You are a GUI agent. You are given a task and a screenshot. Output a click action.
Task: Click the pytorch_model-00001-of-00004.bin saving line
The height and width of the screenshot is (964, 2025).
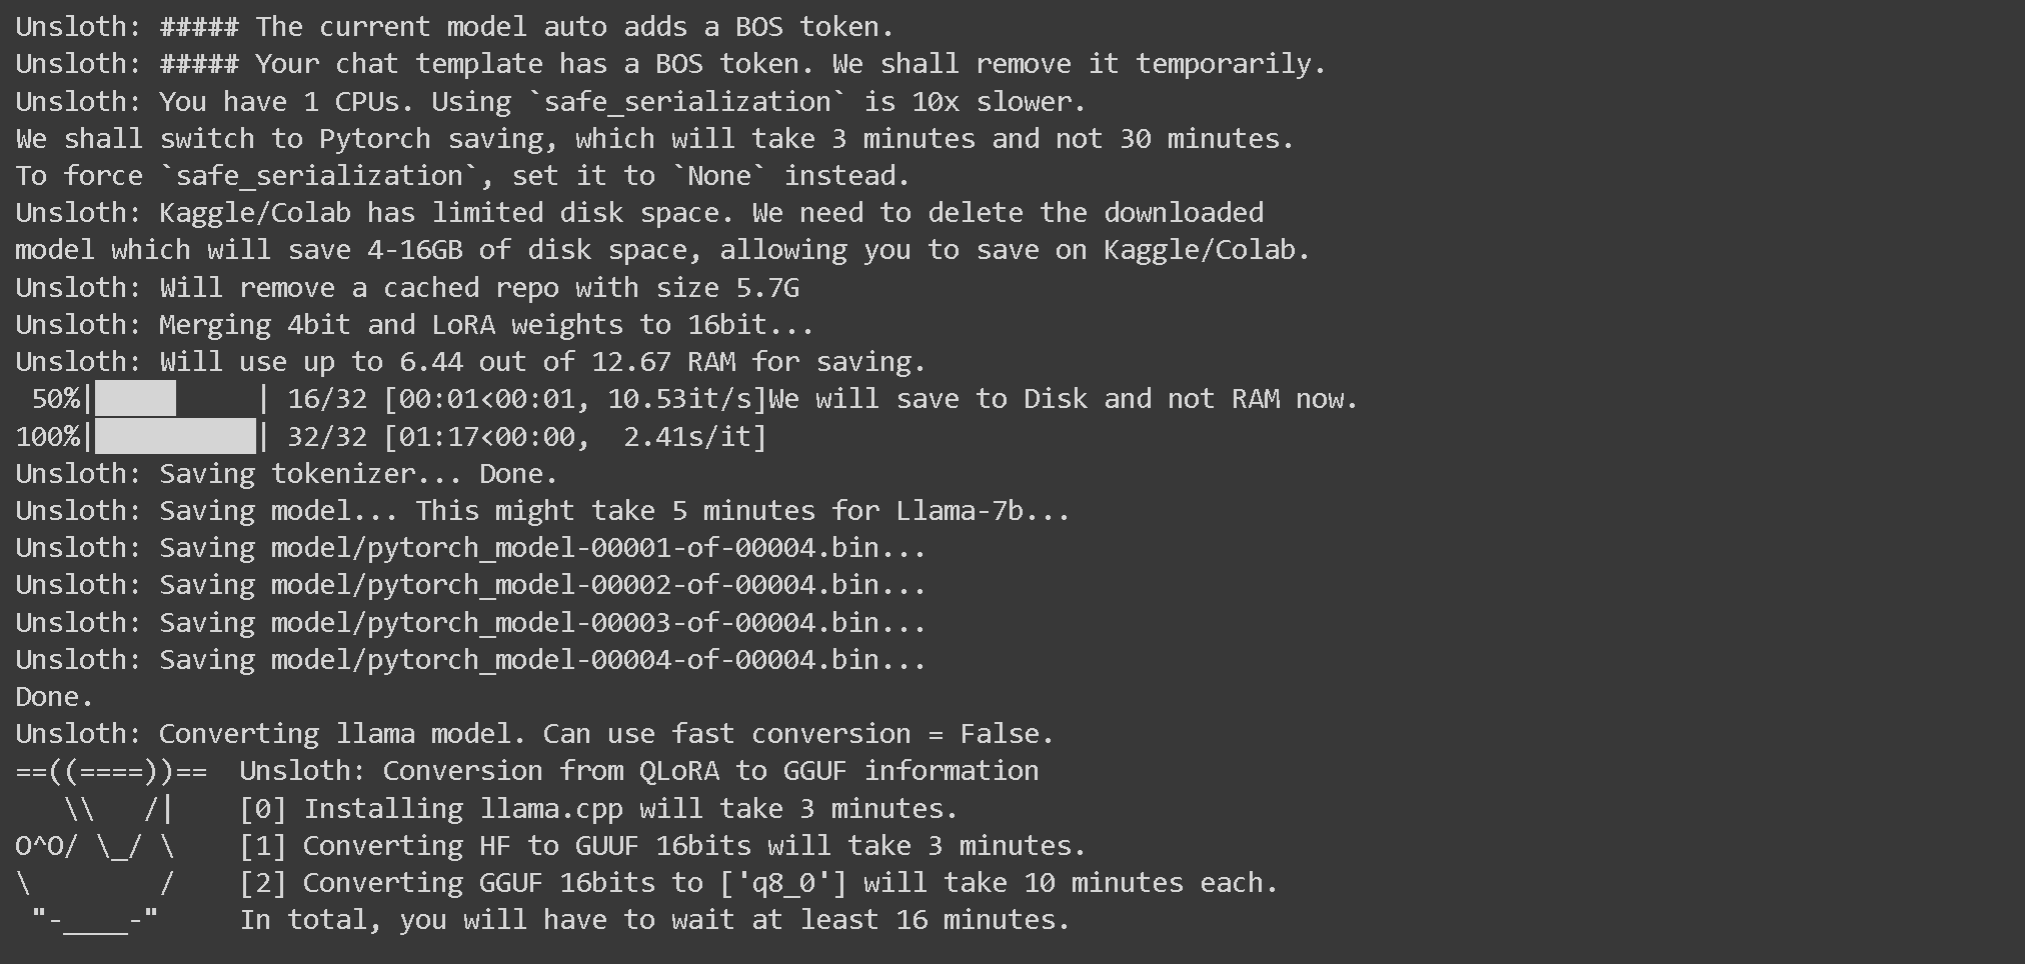point(470,548)
